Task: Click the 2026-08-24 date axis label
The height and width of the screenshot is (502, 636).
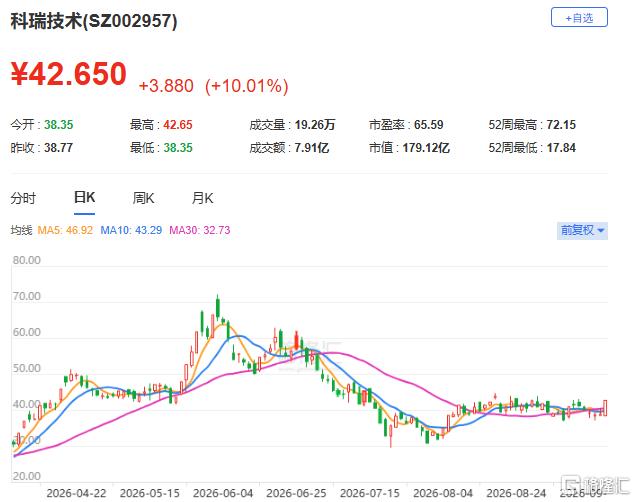Action: (516, 493)
